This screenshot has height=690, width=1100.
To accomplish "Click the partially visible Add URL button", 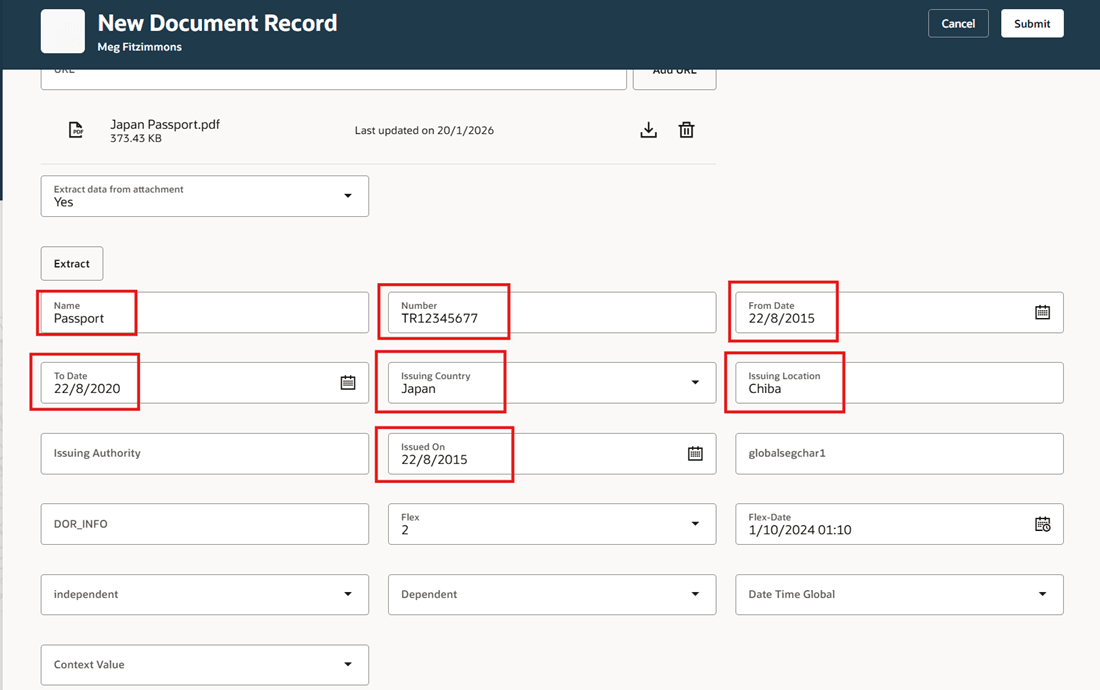I will (674, 79).
